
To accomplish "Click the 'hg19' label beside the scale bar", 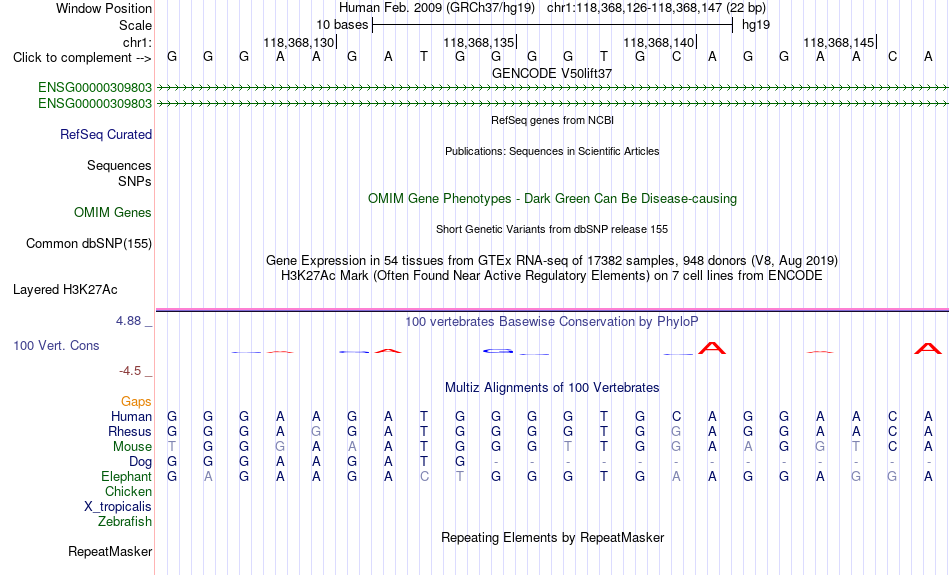I will [x=756, y=25].
